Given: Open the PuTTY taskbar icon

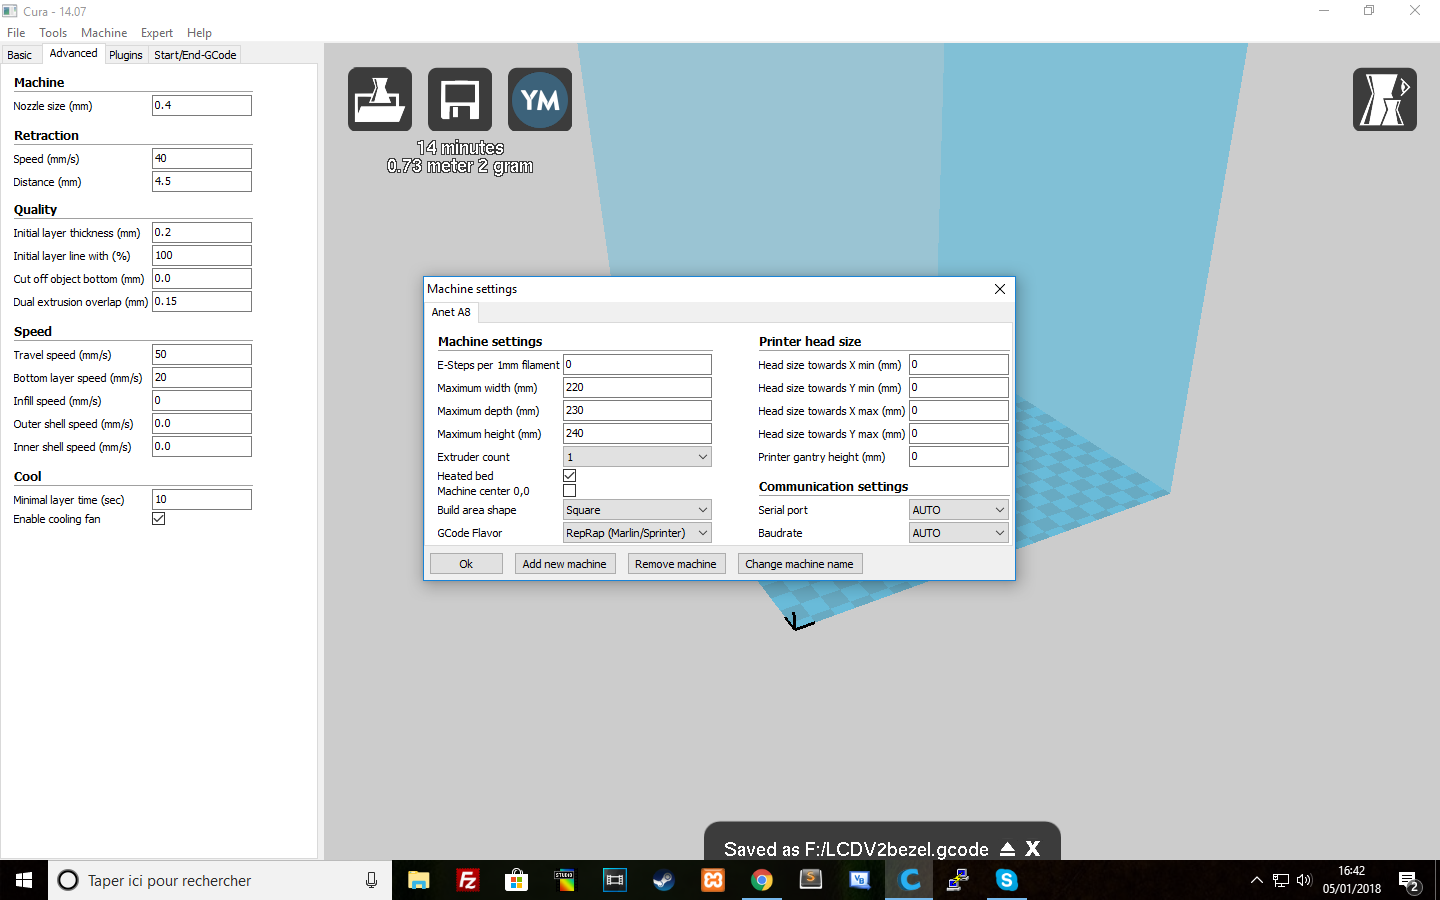Looking at the screenshot, I should coord(958,880).
